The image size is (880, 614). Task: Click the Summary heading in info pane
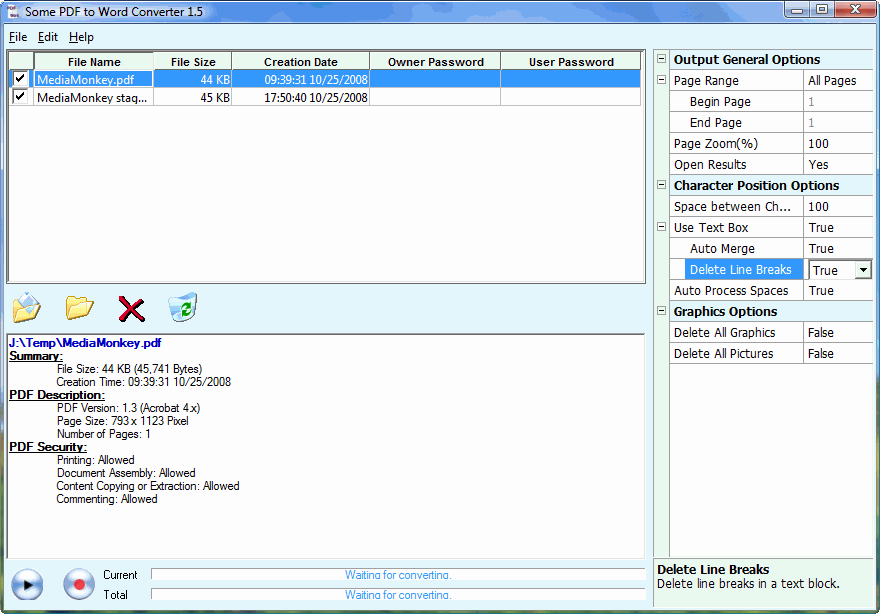[35, 356]
